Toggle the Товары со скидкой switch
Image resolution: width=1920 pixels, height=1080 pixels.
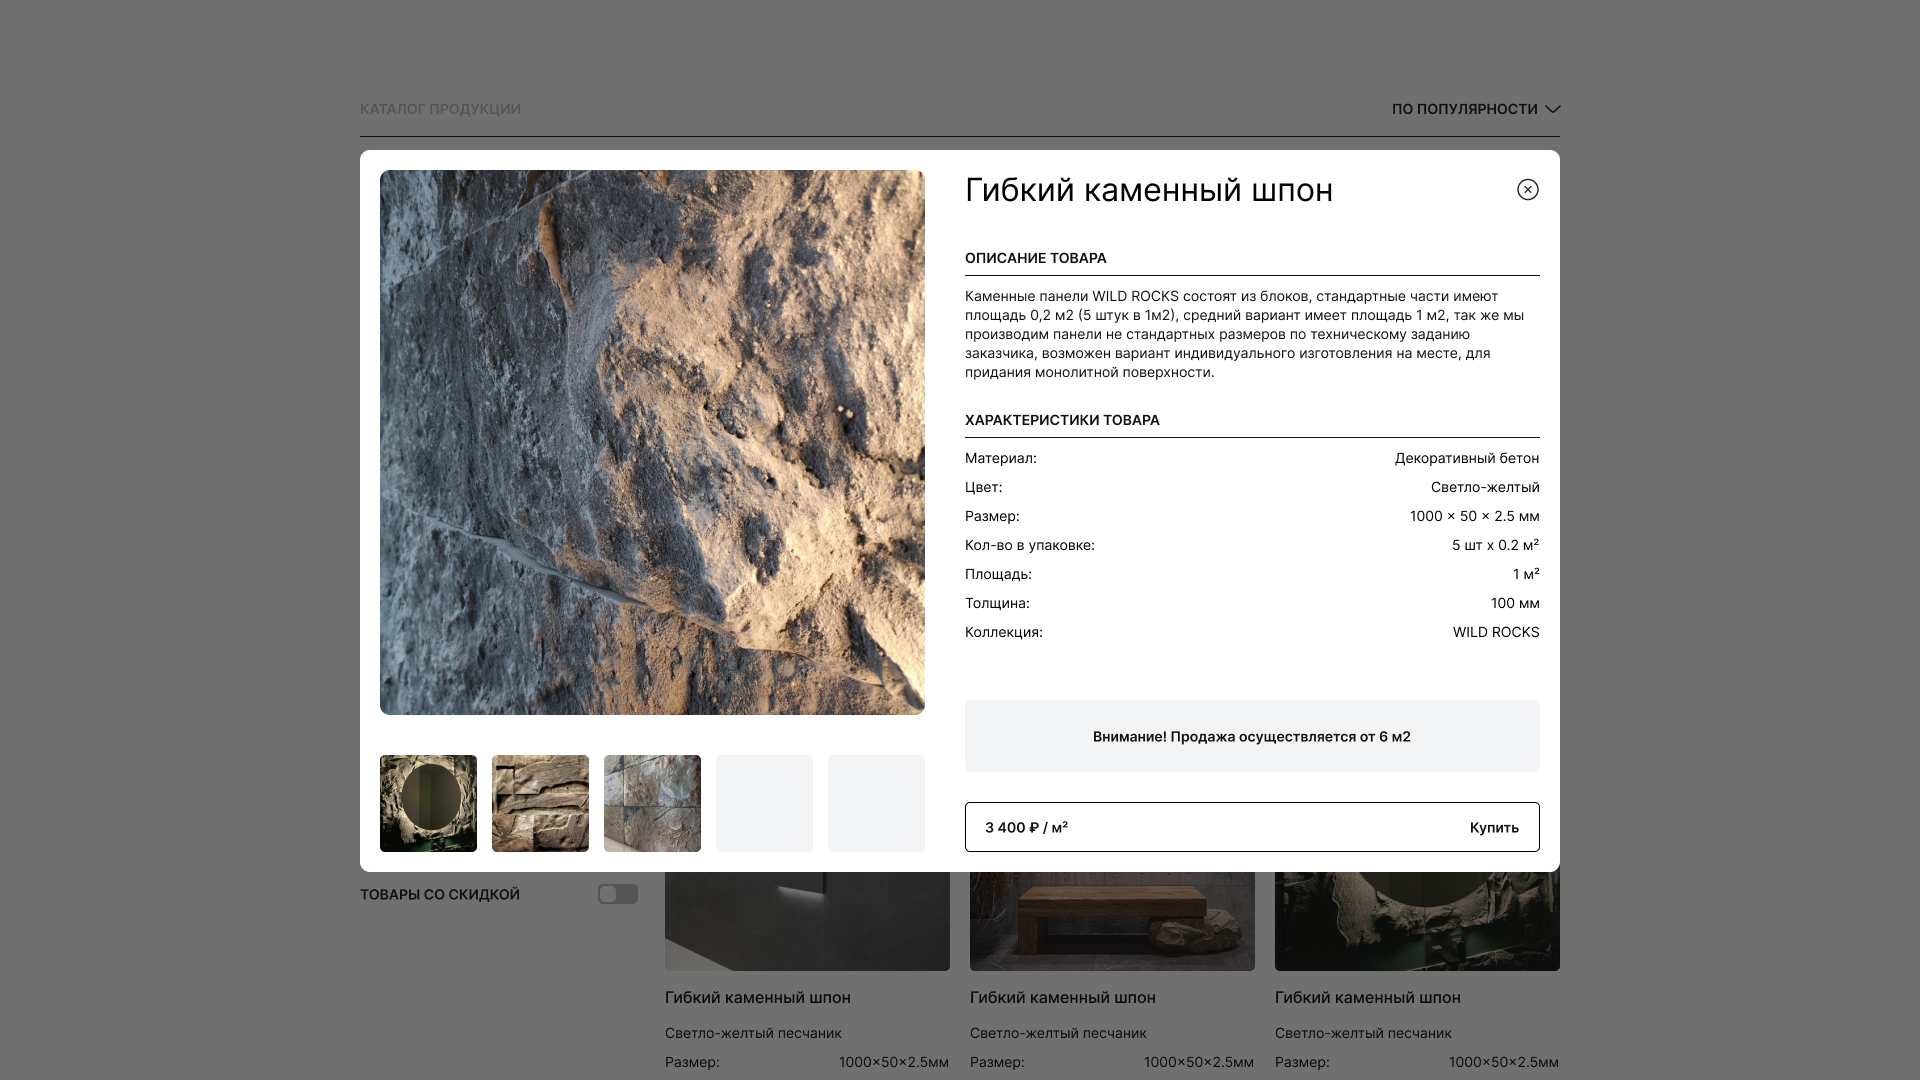617,894
